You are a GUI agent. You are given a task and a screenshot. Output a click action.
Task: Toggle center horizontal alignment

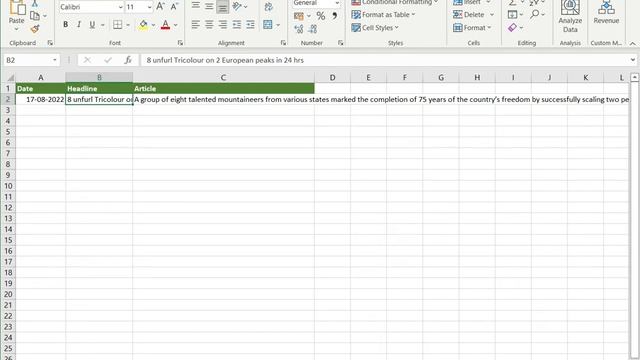click(x=209, y=25)
